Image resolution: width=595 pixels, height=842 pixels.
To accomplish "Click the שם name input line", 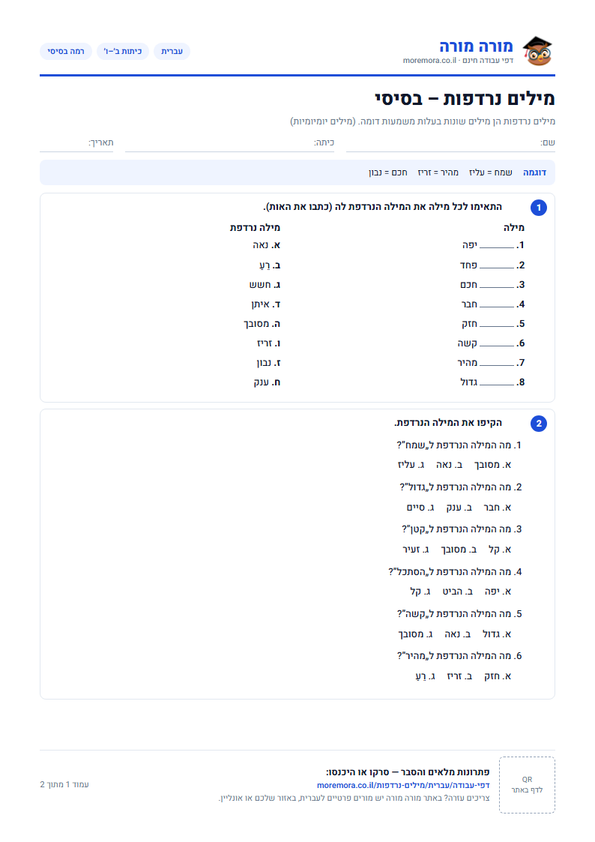I will (x=451, y=143).
